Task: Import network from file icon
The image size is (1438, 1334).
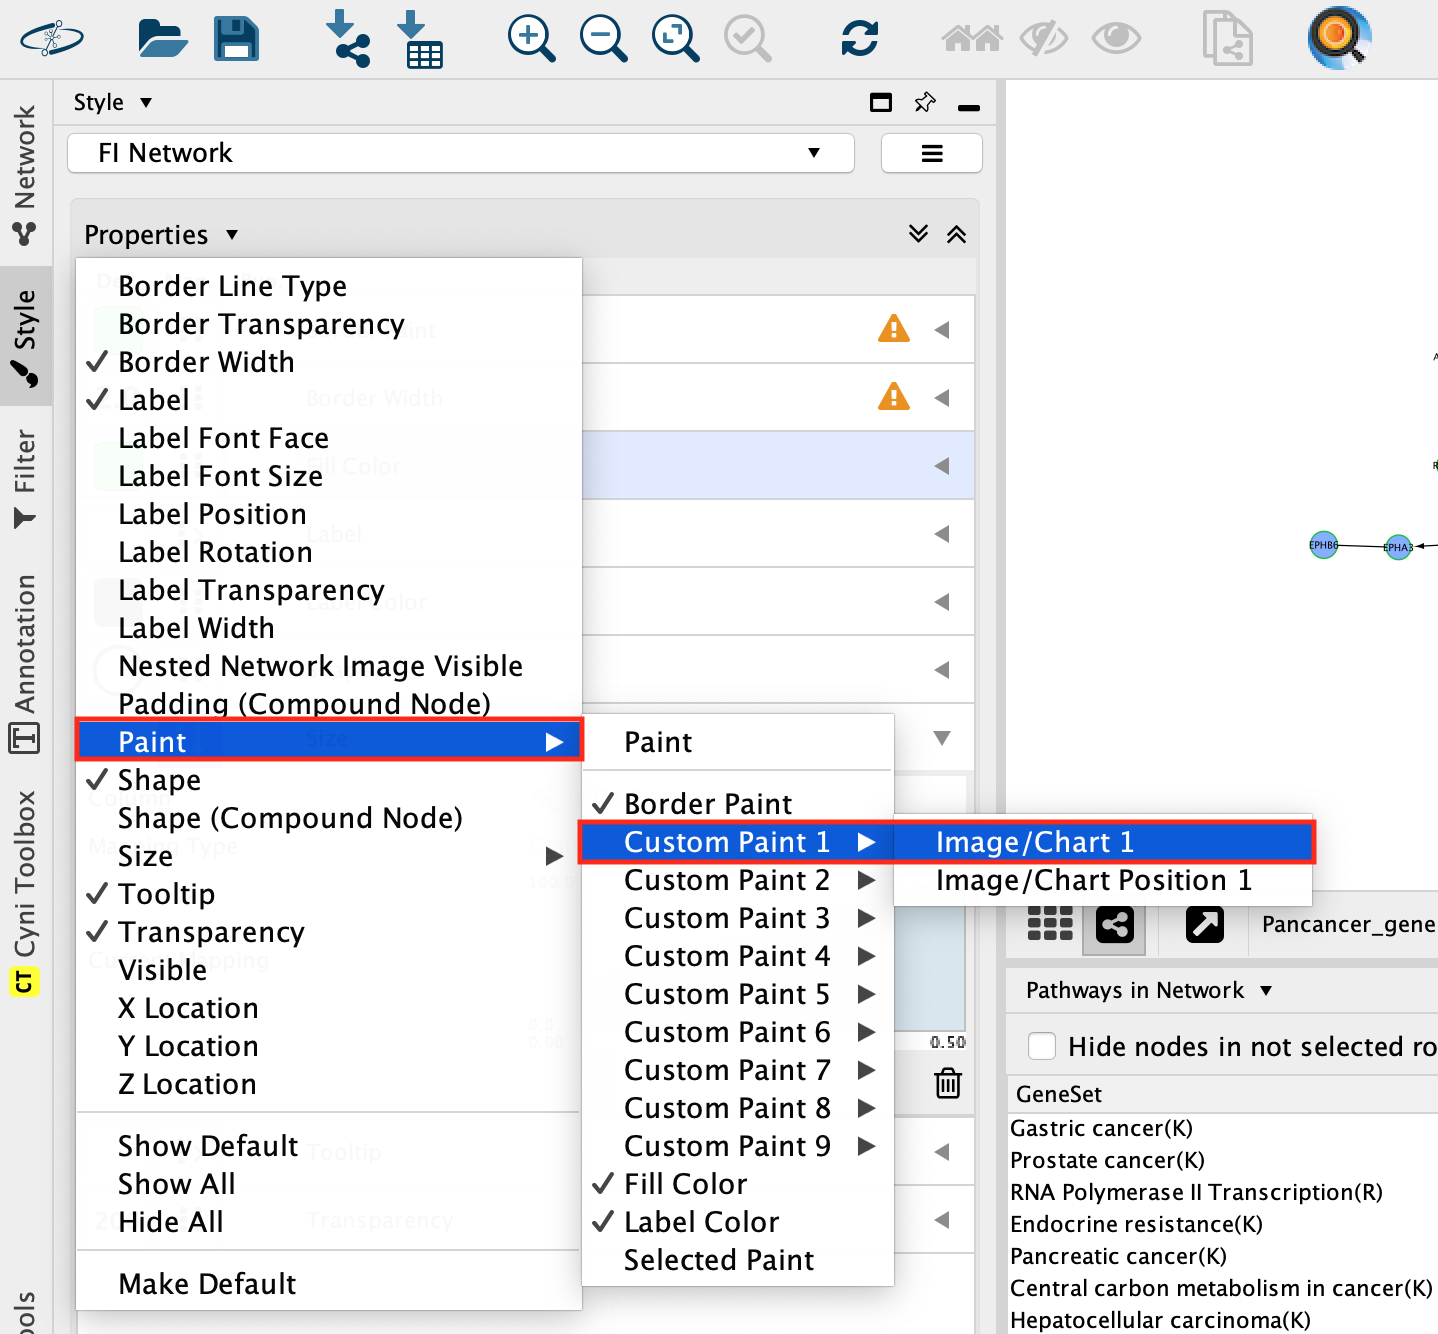Action: click(x=348, y=39)
